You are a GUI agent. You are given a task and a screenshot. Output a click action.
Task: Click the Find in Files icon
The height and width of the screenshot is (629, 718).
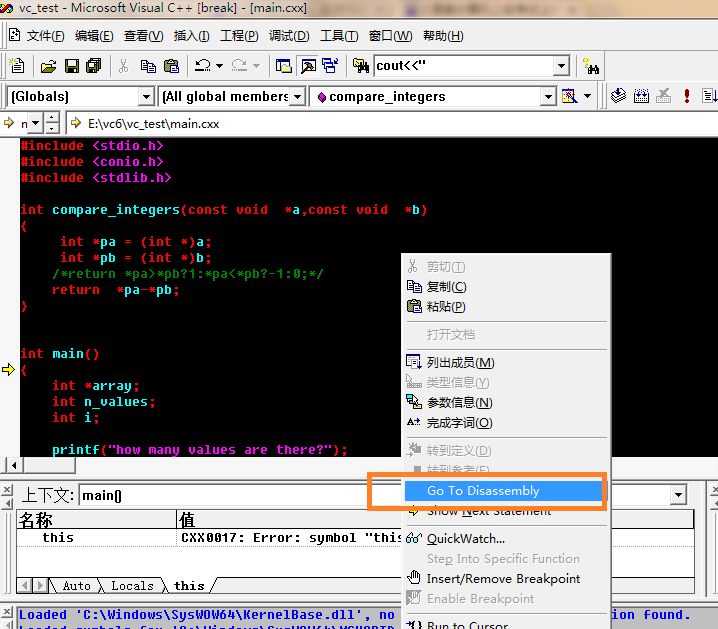coord(361,66)
